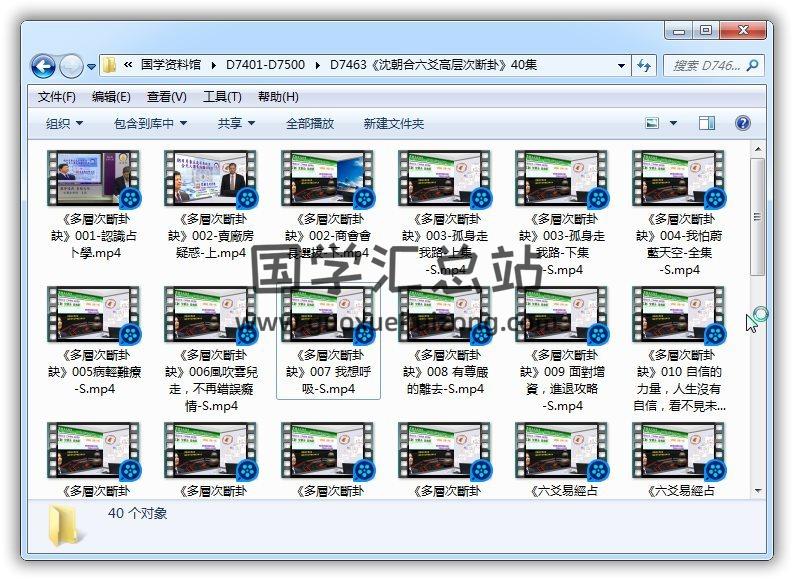794x581 pixels.
Task: Open the 工具(T) menu
Action: point(222,97)
